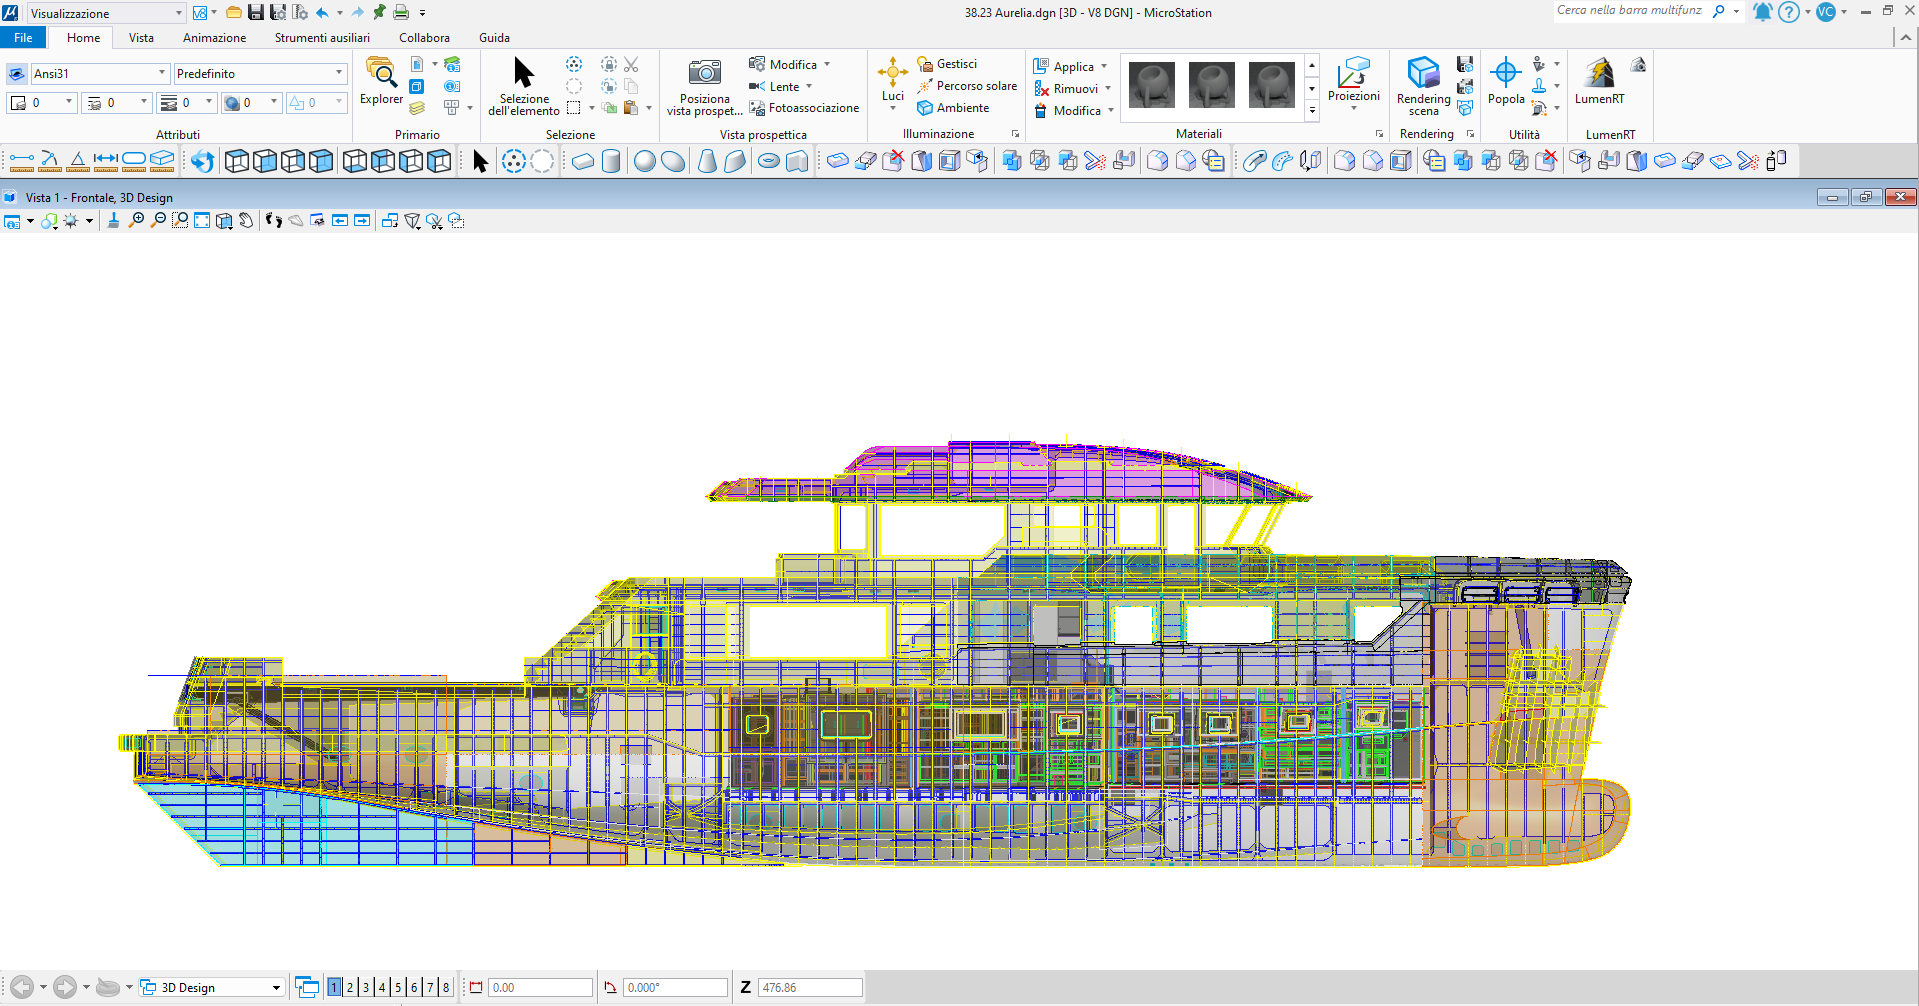Choose the sphere solid tool

[645, 162]
